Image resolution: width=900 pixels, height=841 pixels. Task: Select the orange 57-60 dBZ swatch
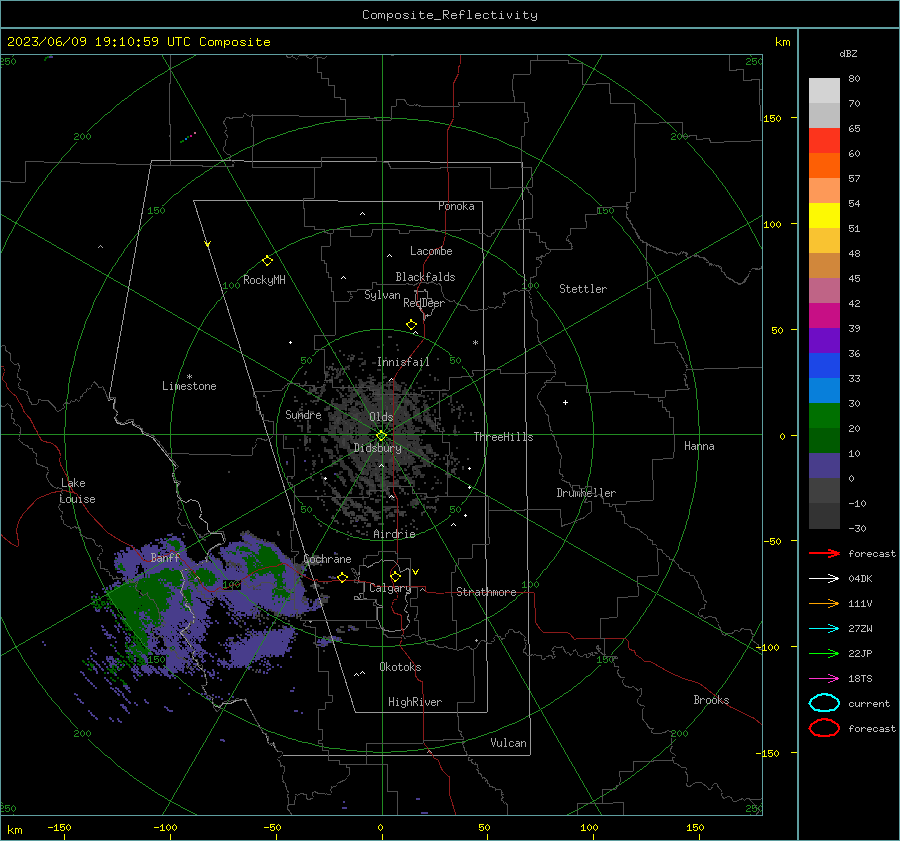click(824, 165)
